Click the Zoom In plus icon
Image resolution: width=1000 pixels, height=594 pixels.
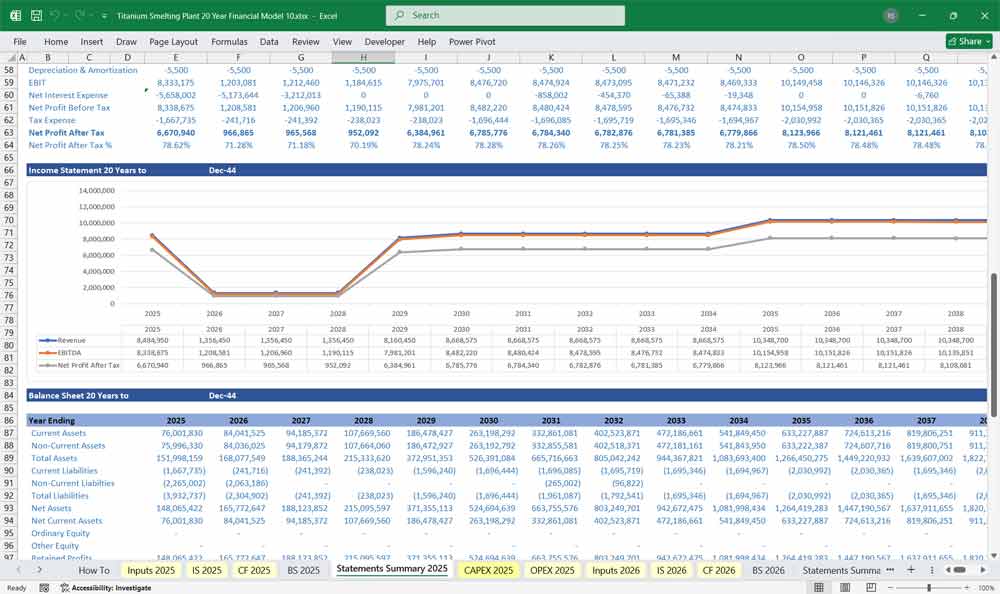pyautogui.click(x=968, y=587)
